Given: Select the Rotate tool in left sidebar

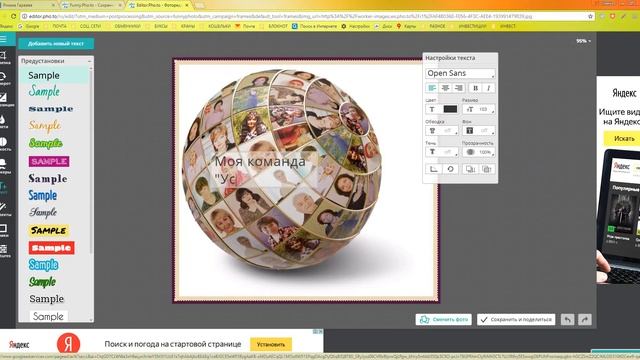Looking at the screenshot, I should coord(4,78).
